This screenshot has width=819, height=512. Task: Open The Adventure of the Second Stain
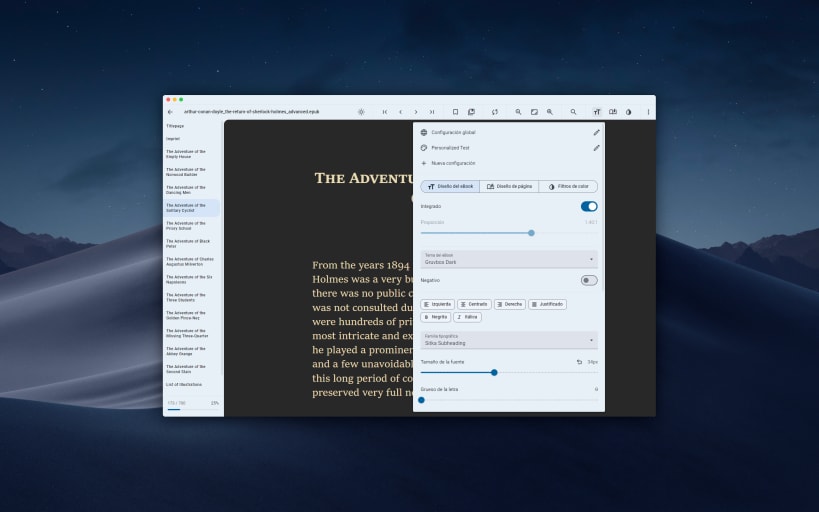click(192, 369)
